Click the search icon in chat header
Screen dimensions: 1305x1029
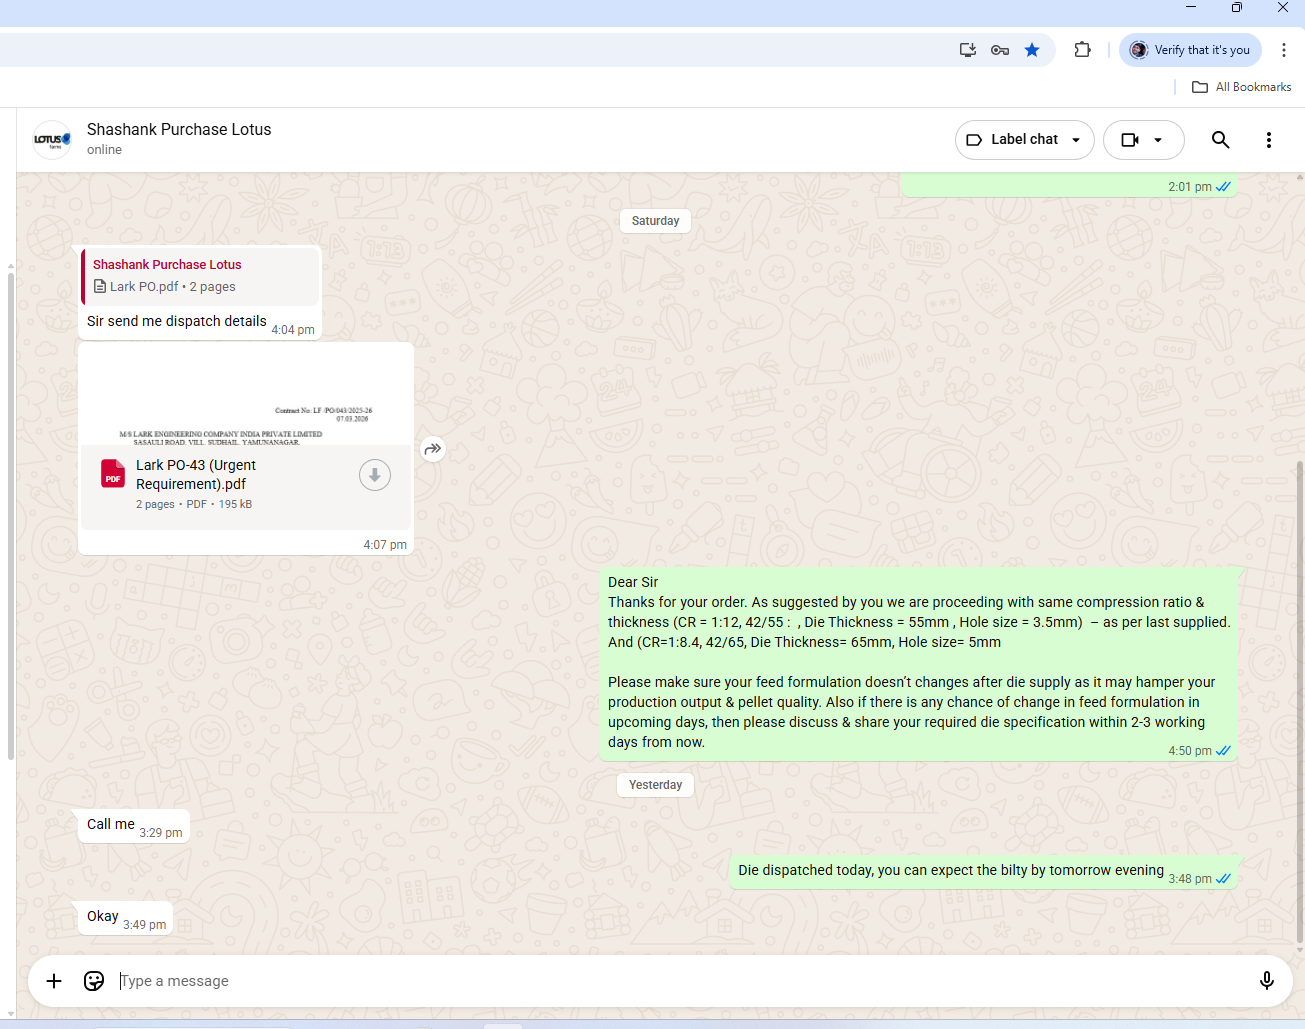[x=1220, y=140]
